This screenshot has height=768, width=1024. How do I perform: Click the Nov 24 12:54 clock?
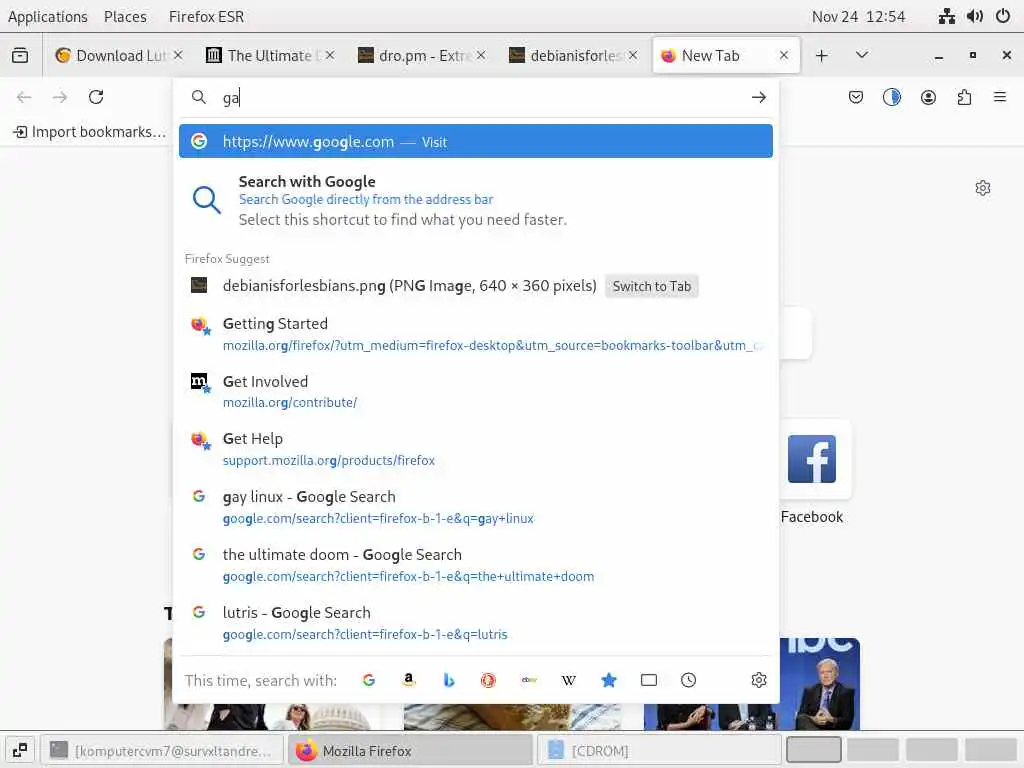tap(858, 16)
